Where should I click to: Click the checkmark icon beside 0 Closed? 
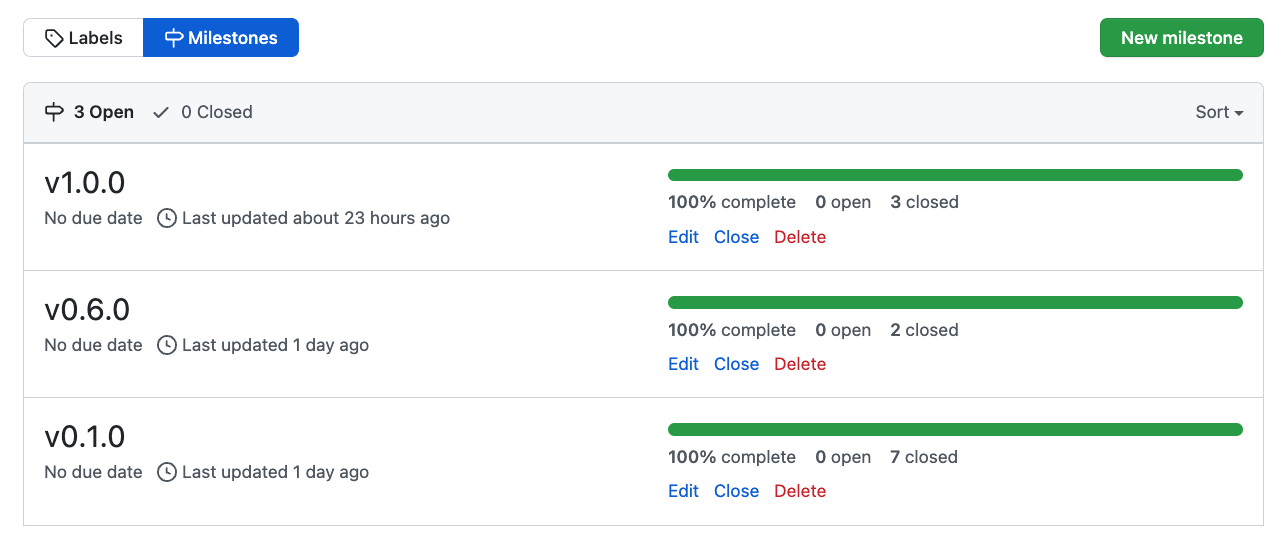click(x=161, y=112)
